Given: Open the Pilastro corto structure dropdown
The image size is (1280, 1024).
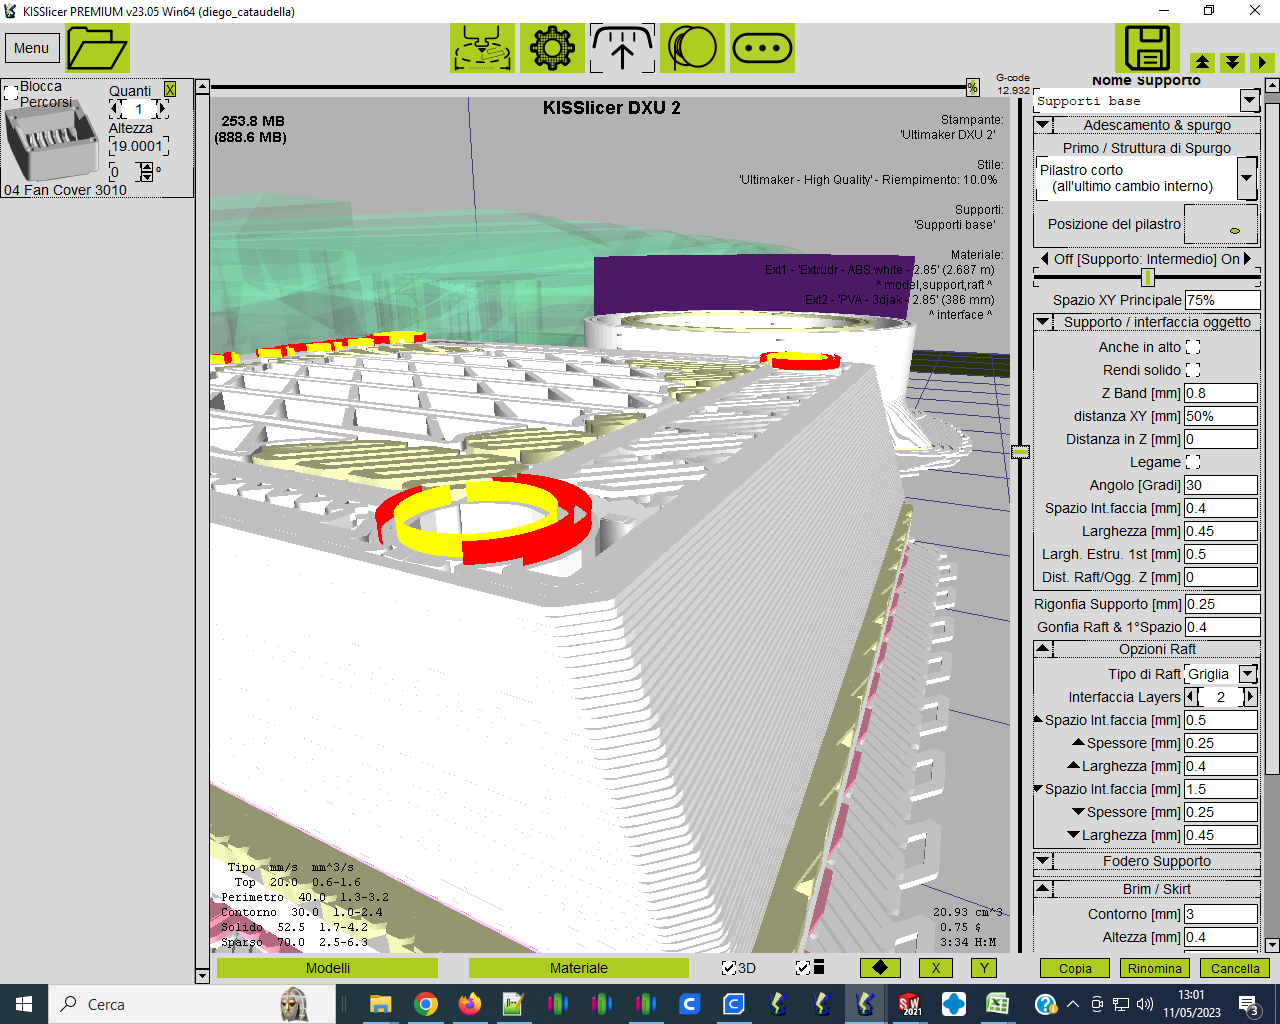Looking at the screenshot, I should [x=1247, y=179].
